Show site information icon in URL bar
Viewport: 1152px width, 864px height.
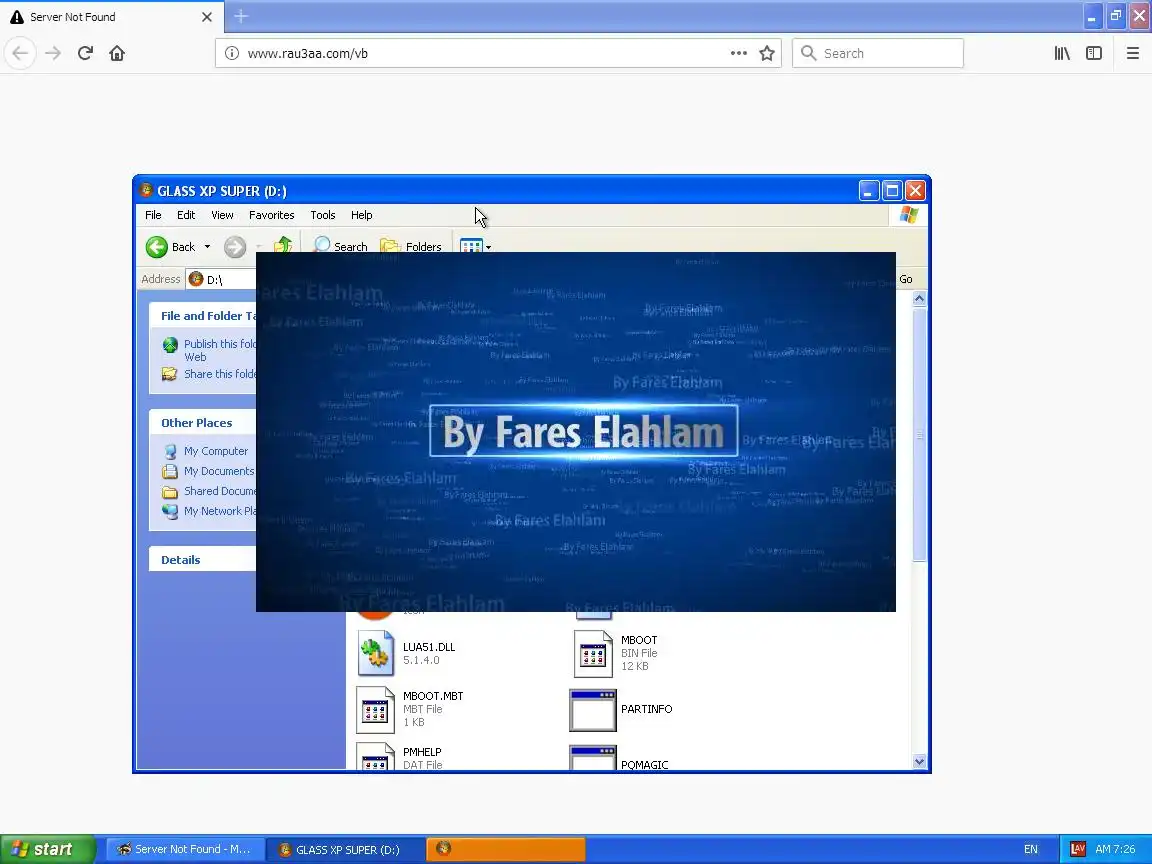[x=231, y=53]
